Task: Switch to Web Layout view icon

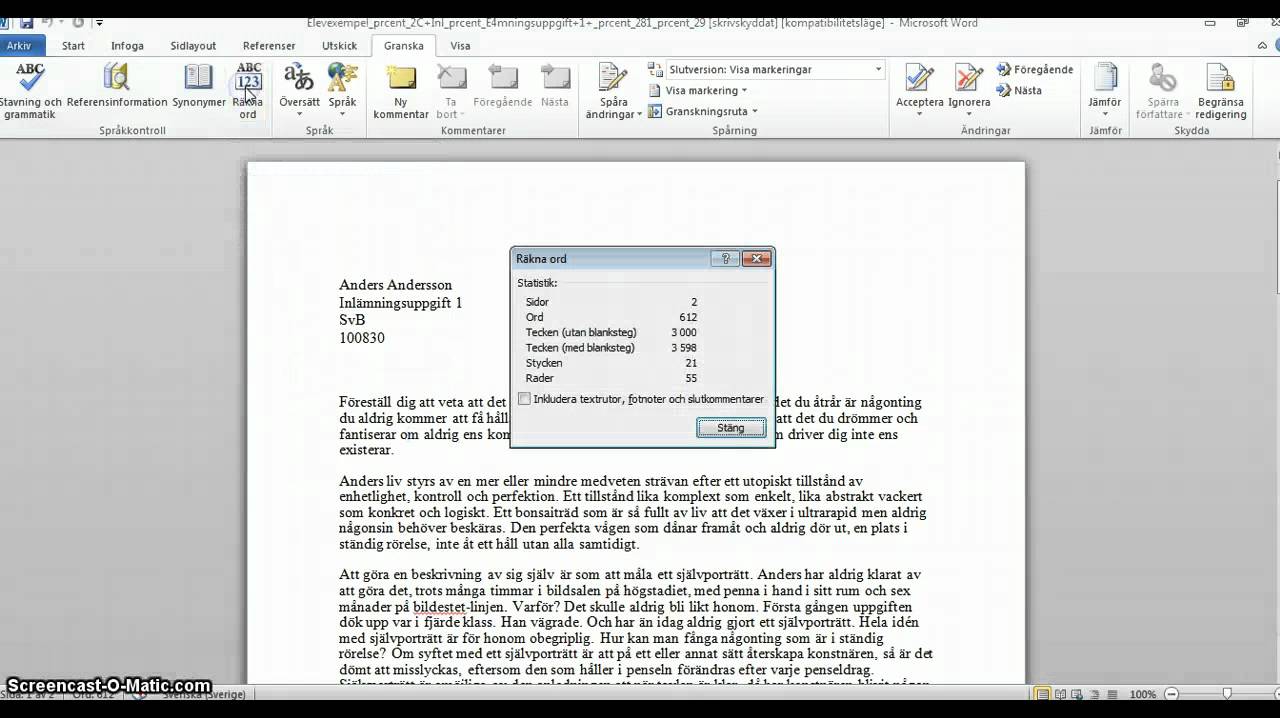Action: 1075,694
